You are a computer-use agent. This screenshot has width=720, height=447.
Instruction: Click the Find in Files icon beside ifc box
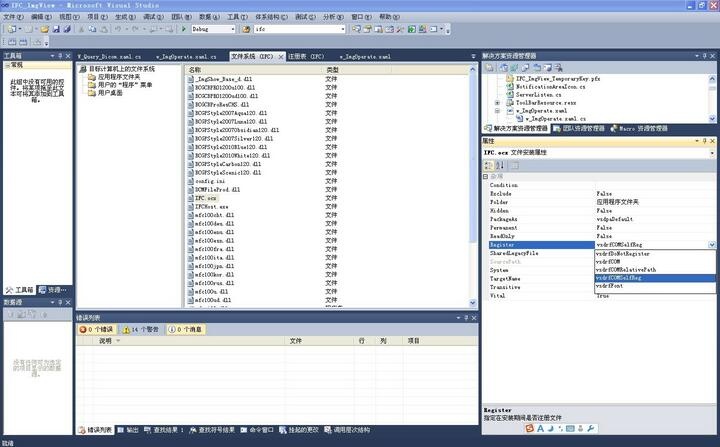click(246, 29)
